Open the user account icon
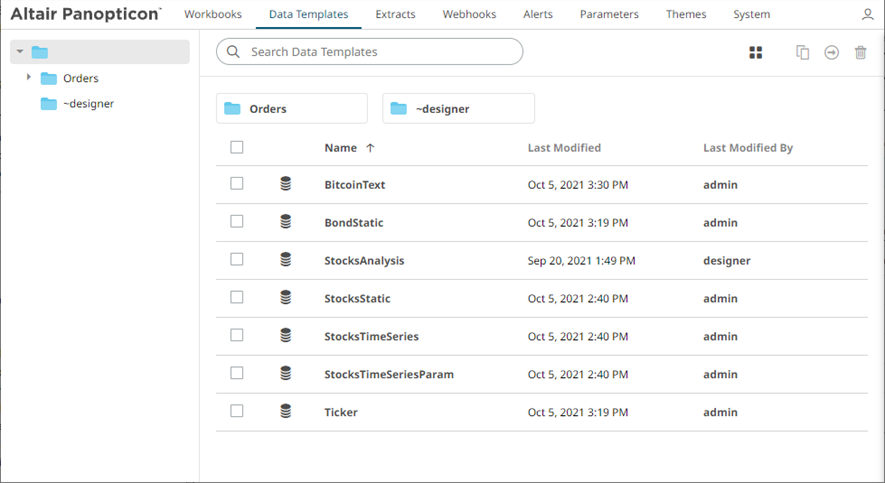 pyautogui.click(x=867, y=15)
